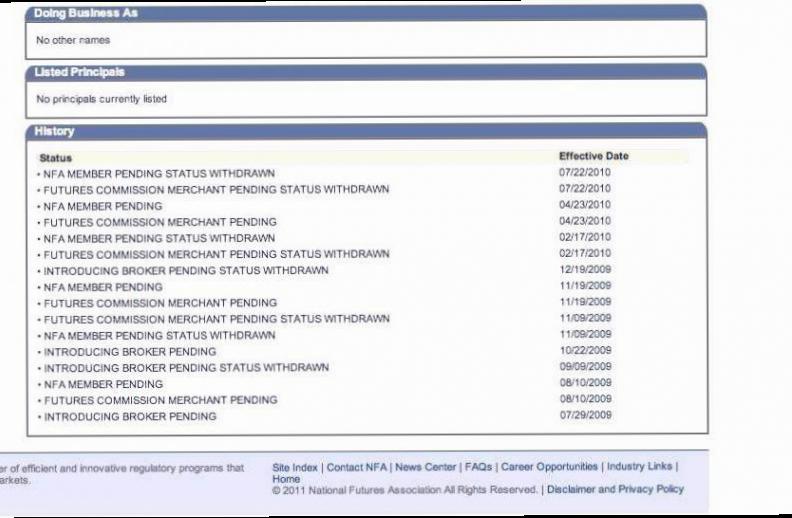
Task: Open the Industry Links footer link
Action: (x=639, y=466)
